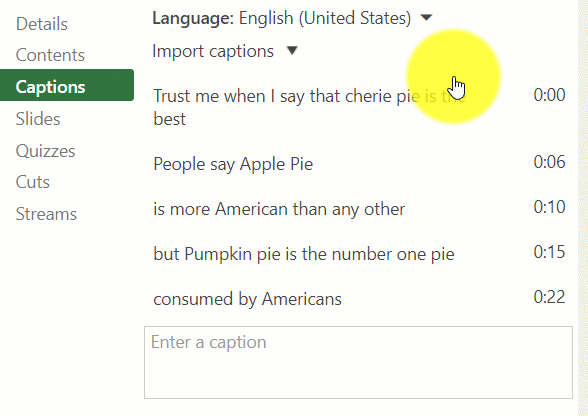The width and height of the screenshot is (588, 416).
Task: Select the 'but Pumpkin pie' caption line
Action: click(304, 254)
